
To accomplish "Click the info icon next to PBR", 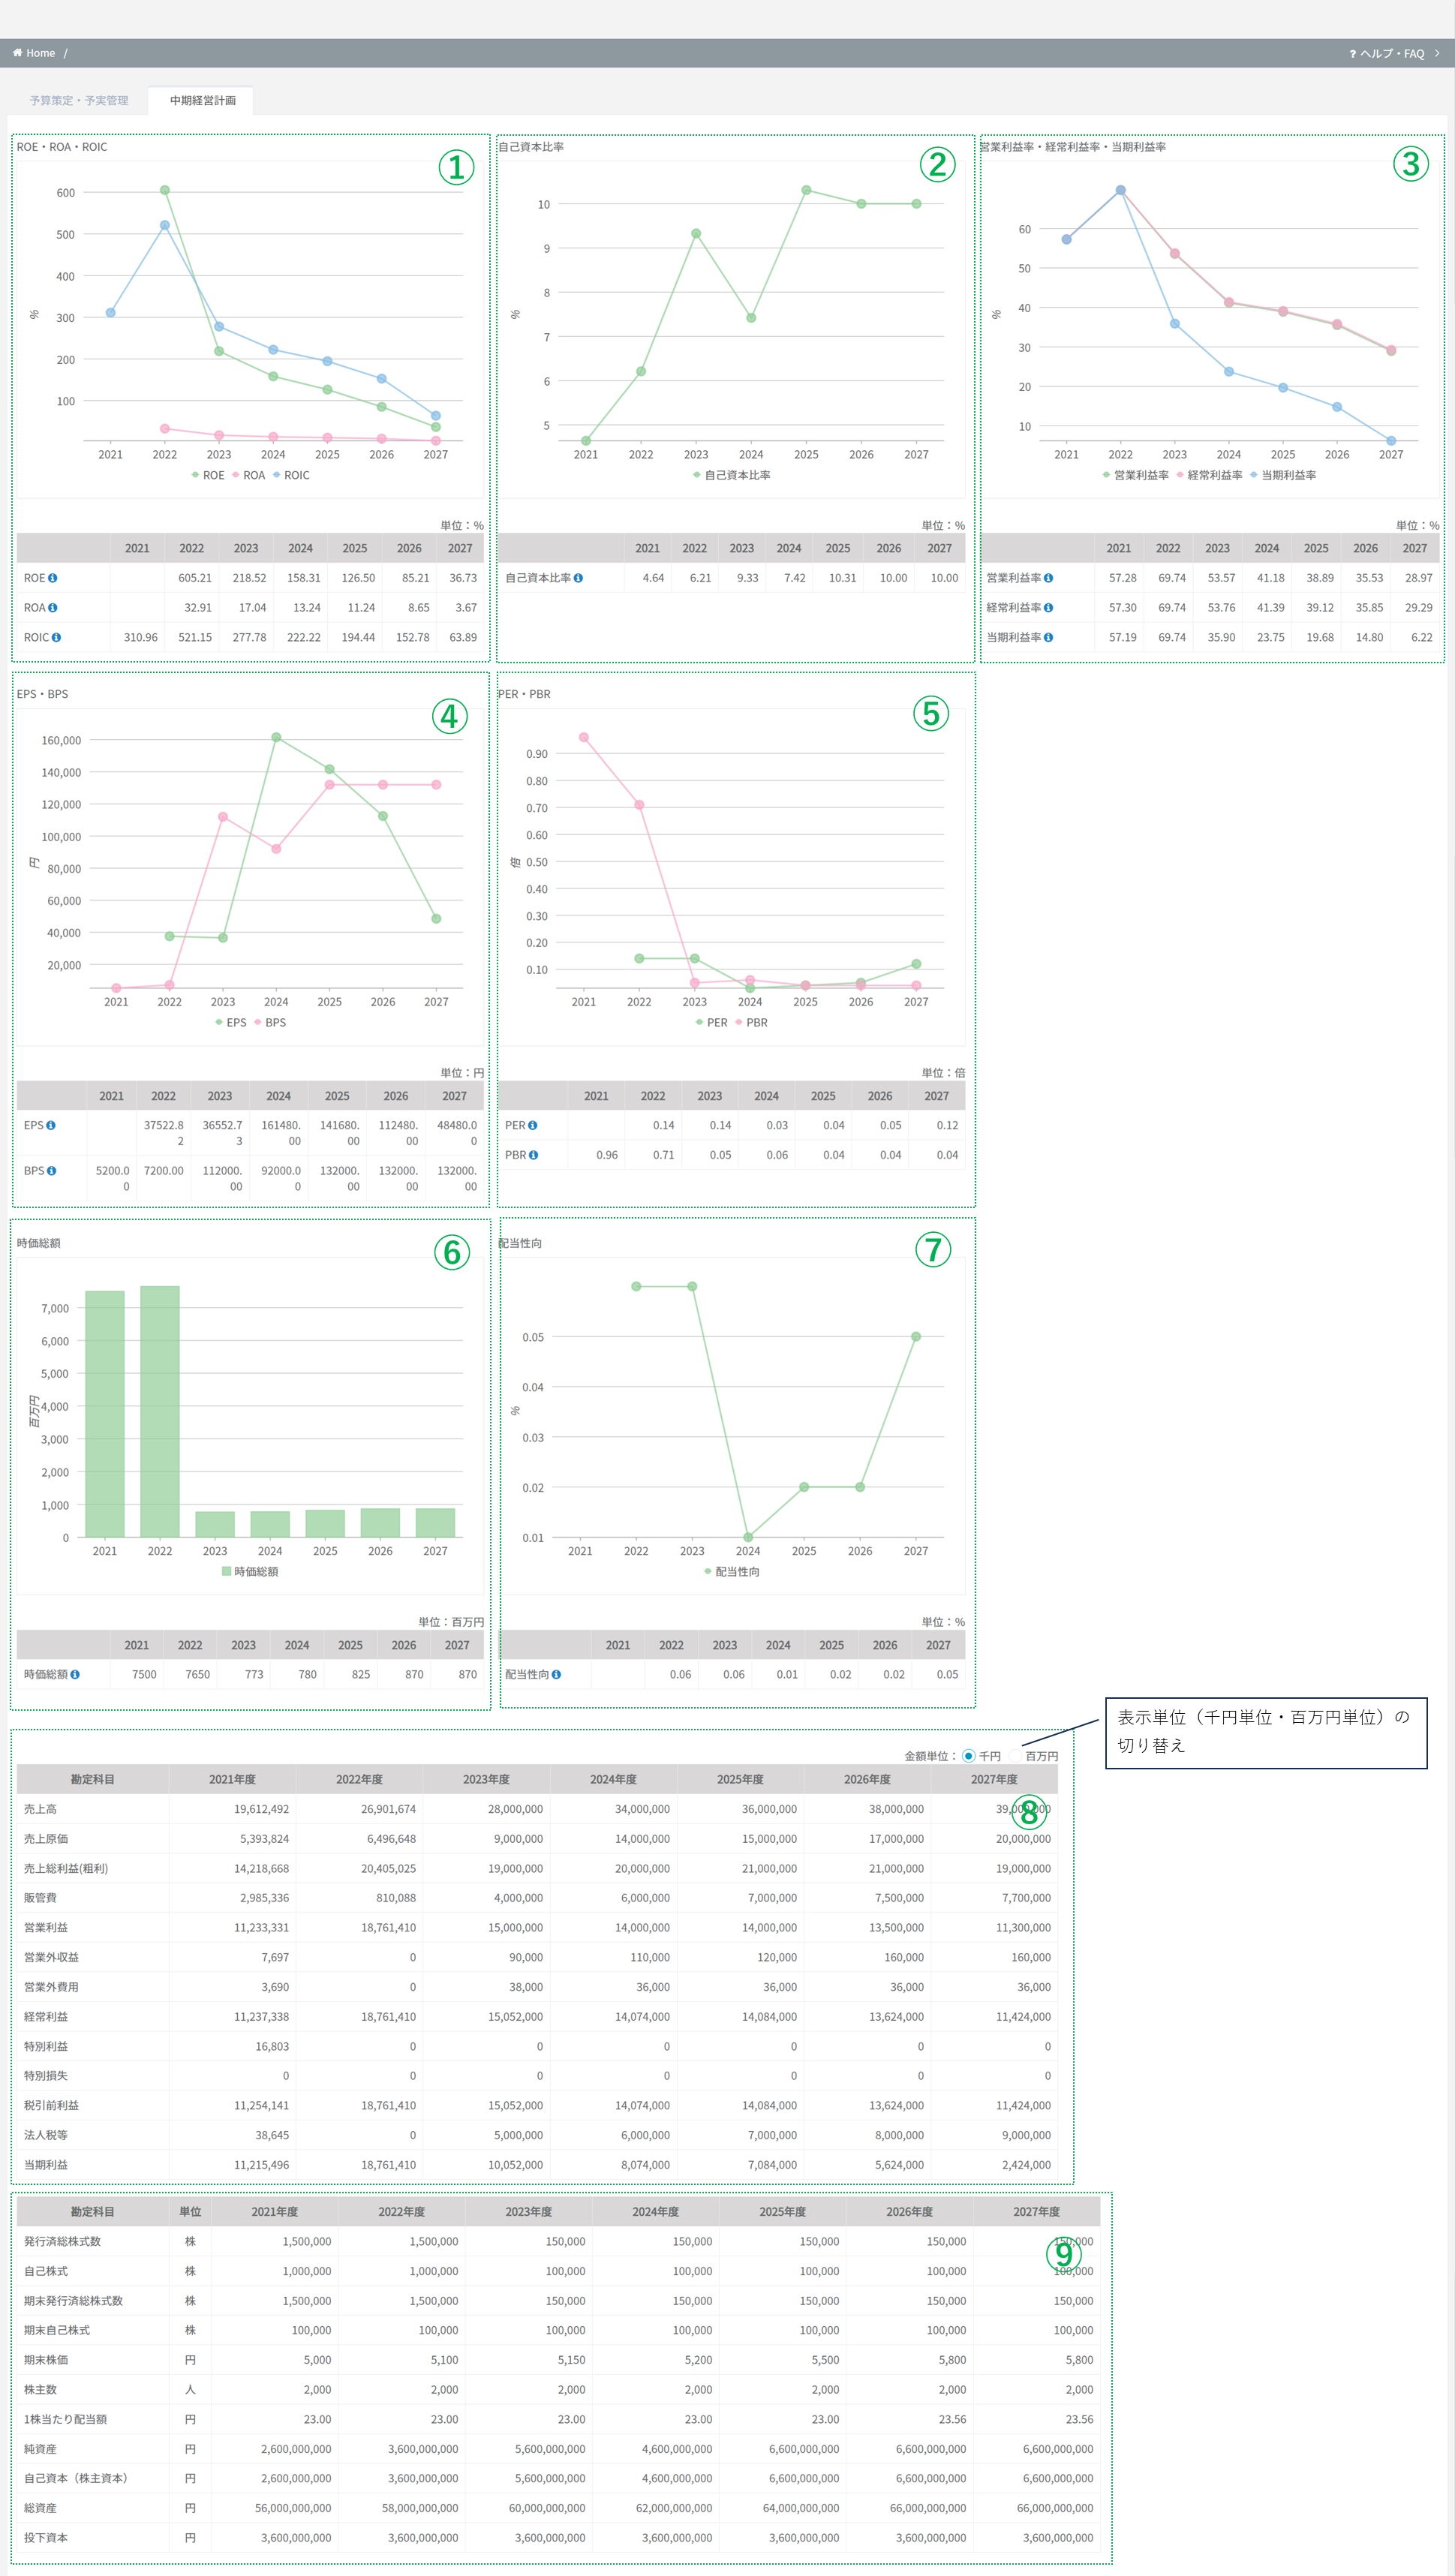I will point(533,1155).
